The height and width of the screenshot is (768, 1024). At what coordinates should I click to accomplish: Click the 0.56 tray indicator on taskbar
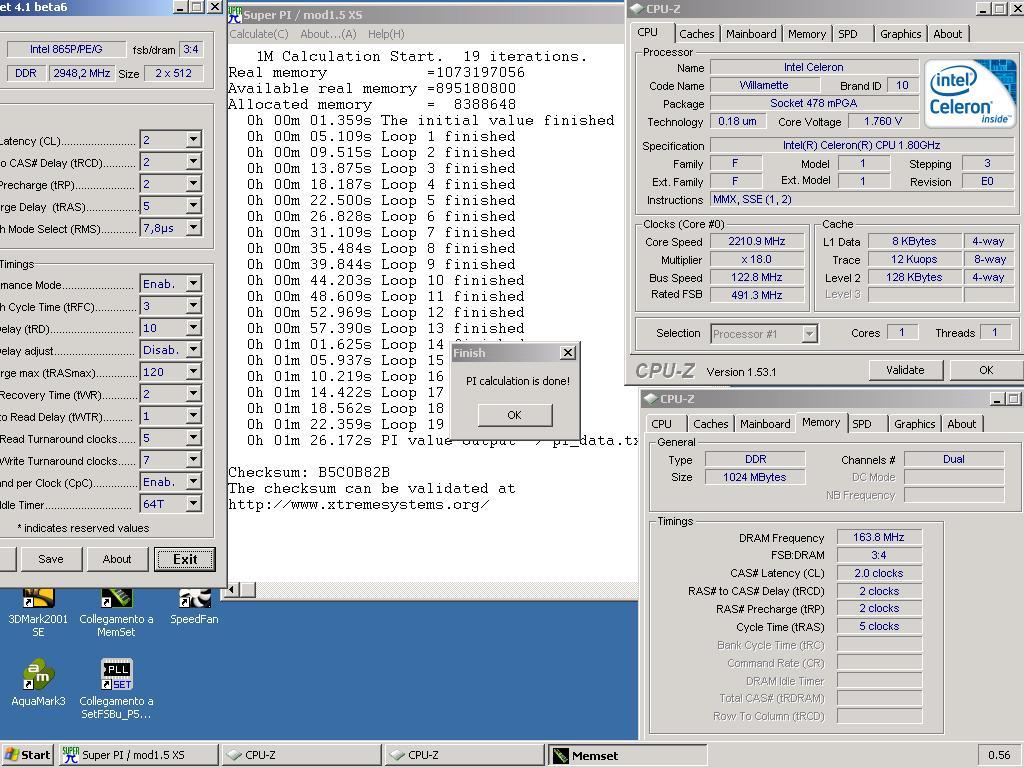coord(999,755)
